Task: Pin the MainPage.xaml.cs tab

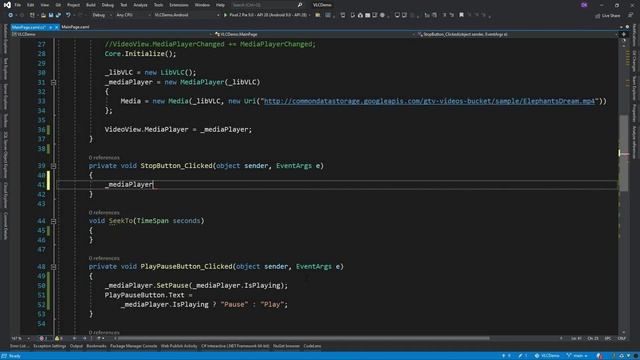Action: (51, 27)
